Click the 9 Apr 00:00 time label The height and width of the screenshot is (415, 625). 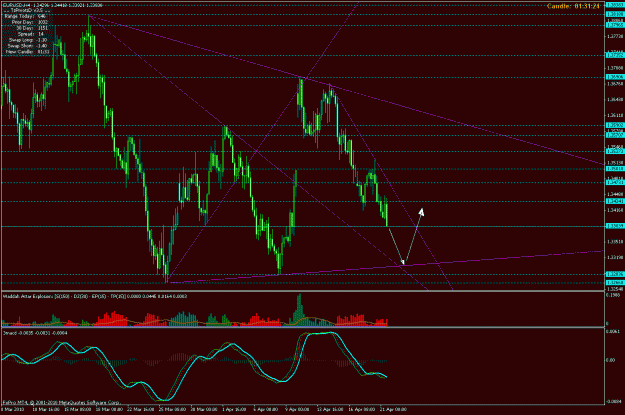tap(297, 409)
